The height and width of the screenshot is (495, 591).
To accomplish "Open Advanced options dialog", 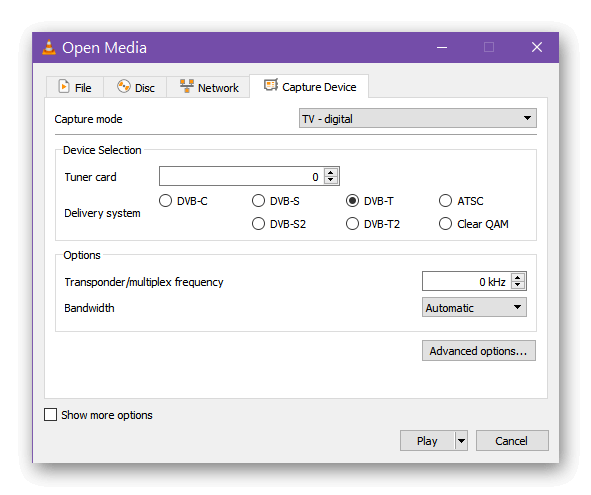I will pos(479,351).
